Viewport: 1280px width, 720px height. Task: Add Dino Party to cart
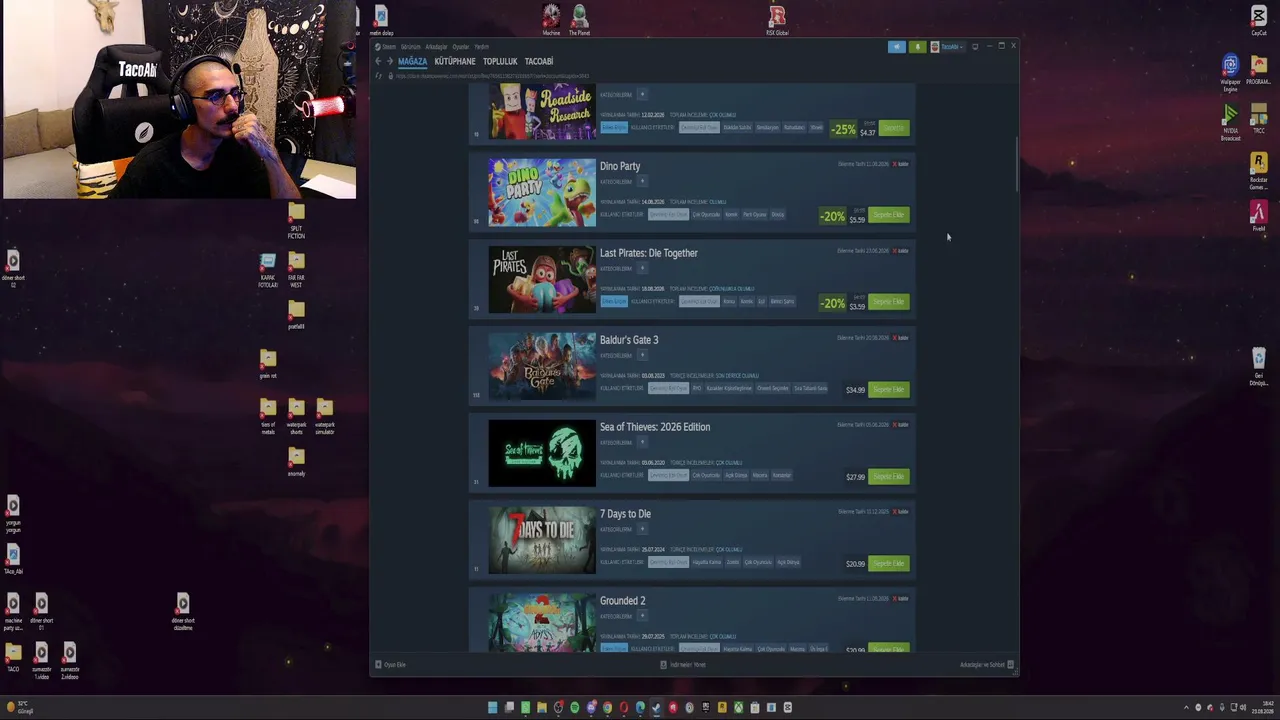(889, 215)
